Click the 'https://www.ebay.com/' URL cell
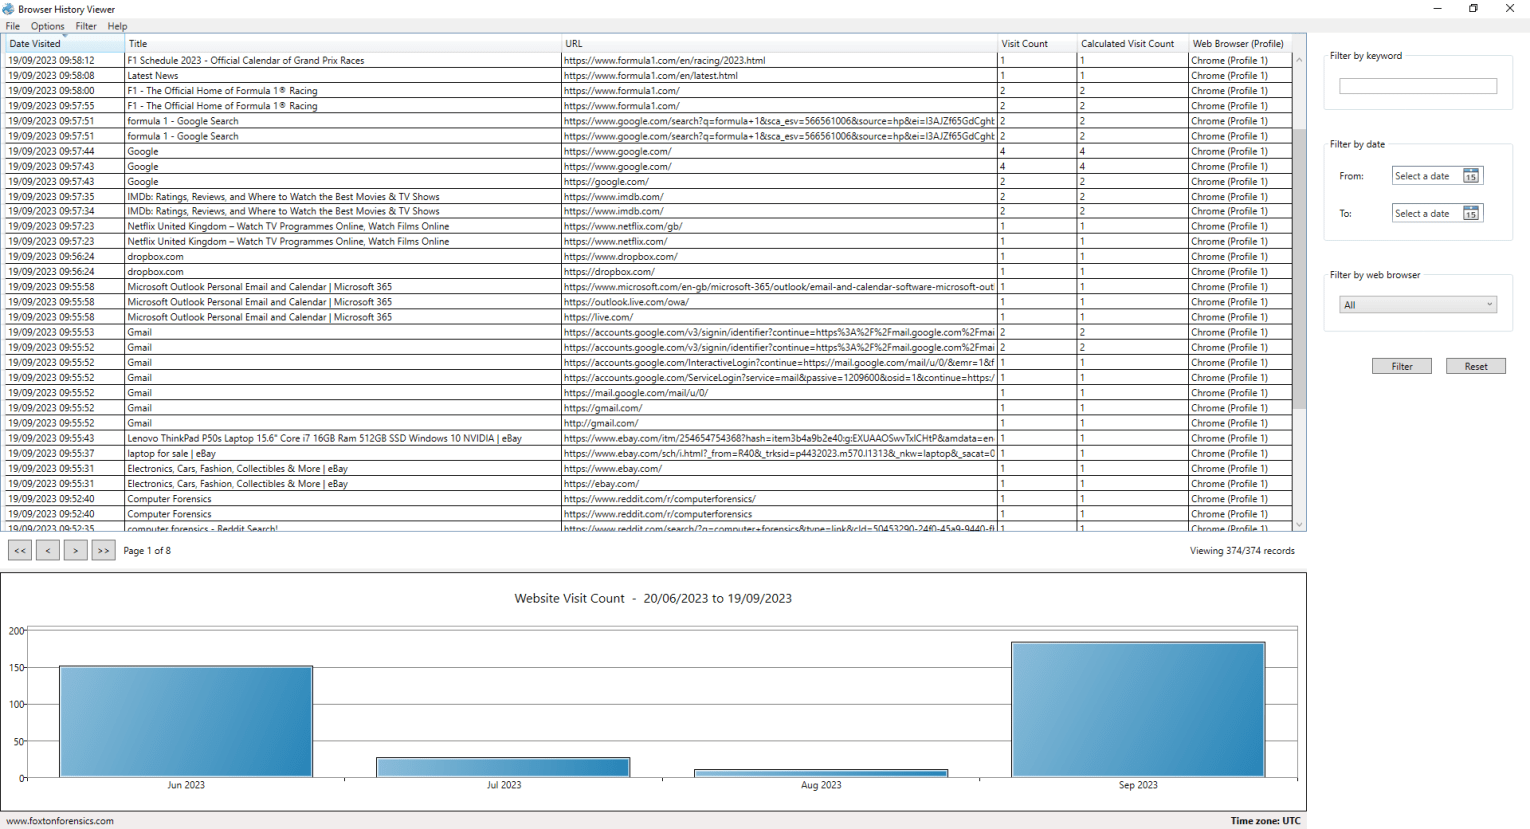 [x=779, y=468]
